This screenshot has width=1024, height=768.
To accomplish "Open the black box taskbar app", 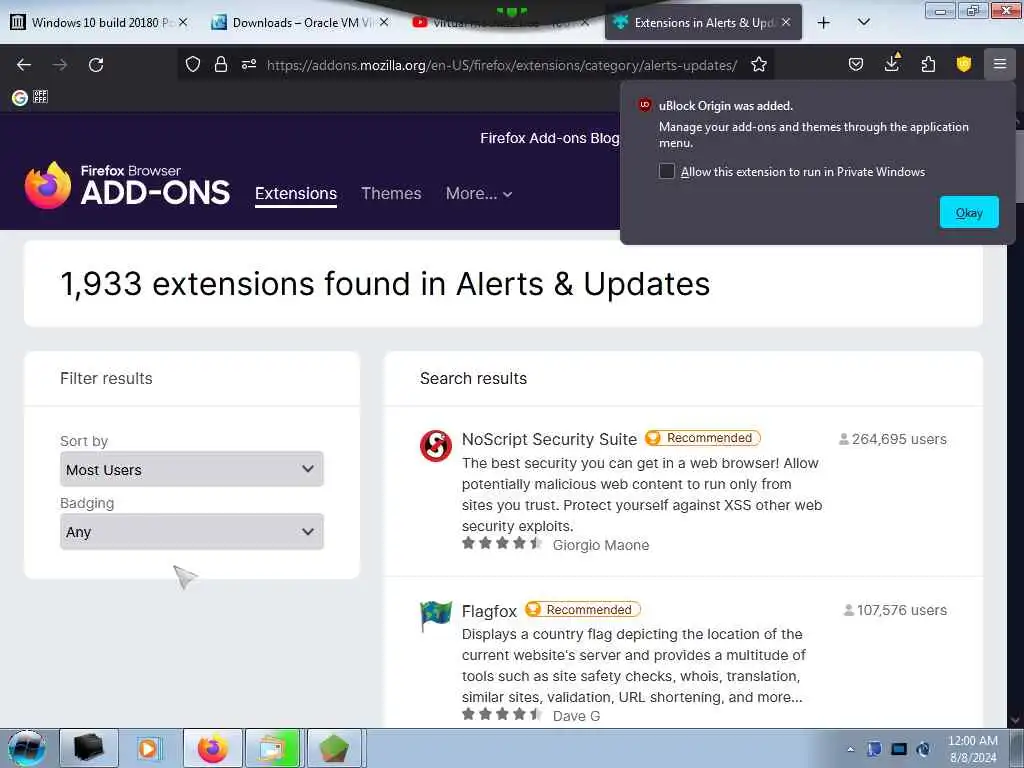I will [x=89, y=748].
